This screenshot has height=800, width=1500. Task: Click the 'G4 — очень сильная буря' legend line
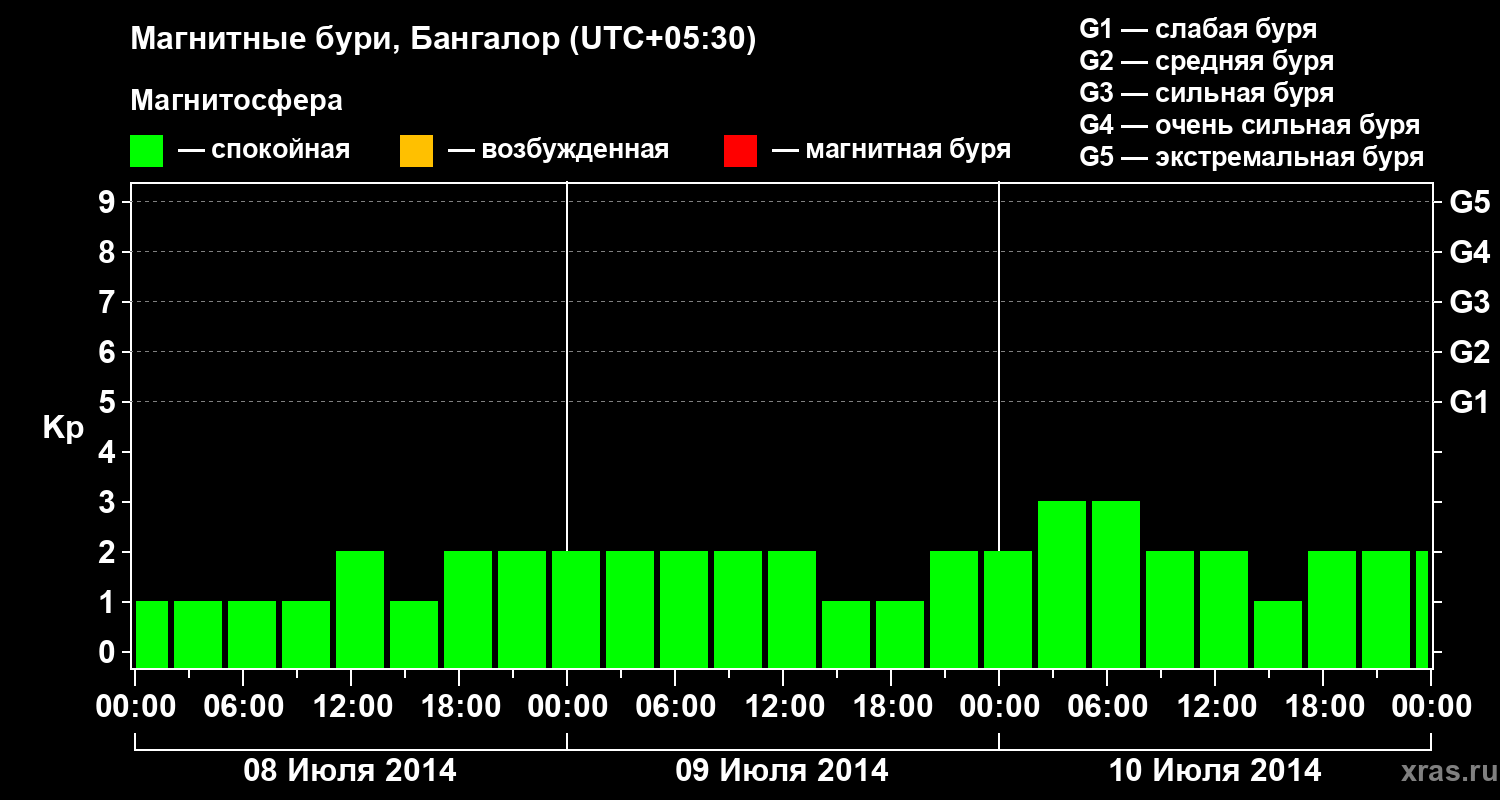1249,125
